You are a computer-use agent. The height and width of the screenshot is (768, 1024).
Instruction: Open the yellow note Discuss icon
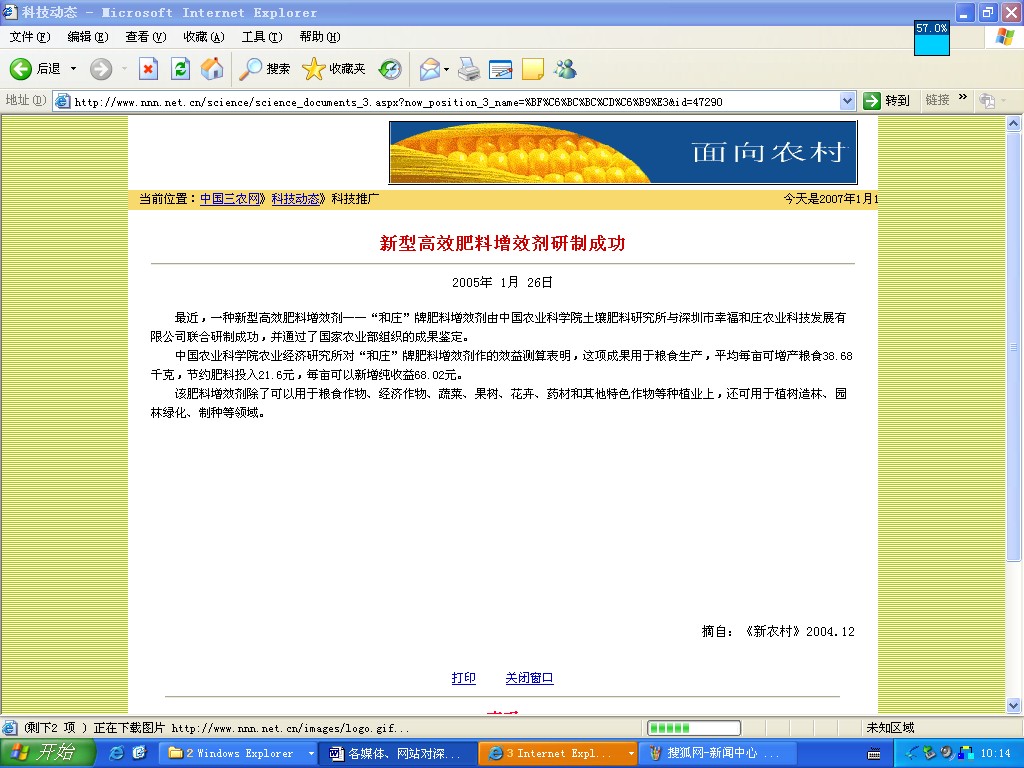(532, 69)
